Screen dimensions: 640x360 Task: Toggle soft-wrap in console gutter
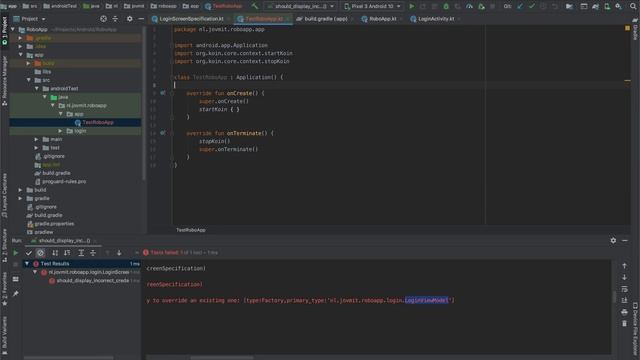click(624, 289)
